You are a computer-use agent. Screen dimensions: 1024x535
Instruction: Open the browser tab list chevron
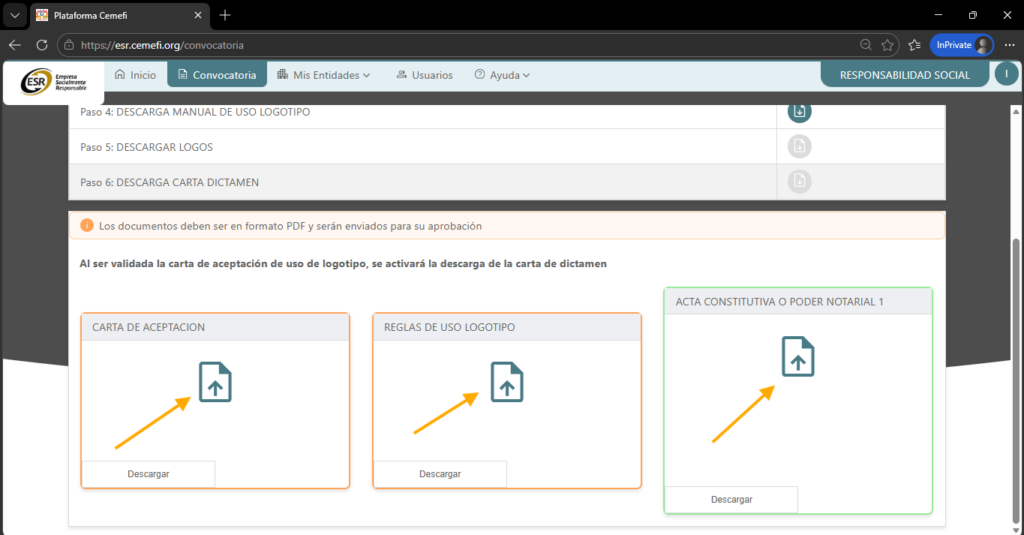(x=14, y=15)
